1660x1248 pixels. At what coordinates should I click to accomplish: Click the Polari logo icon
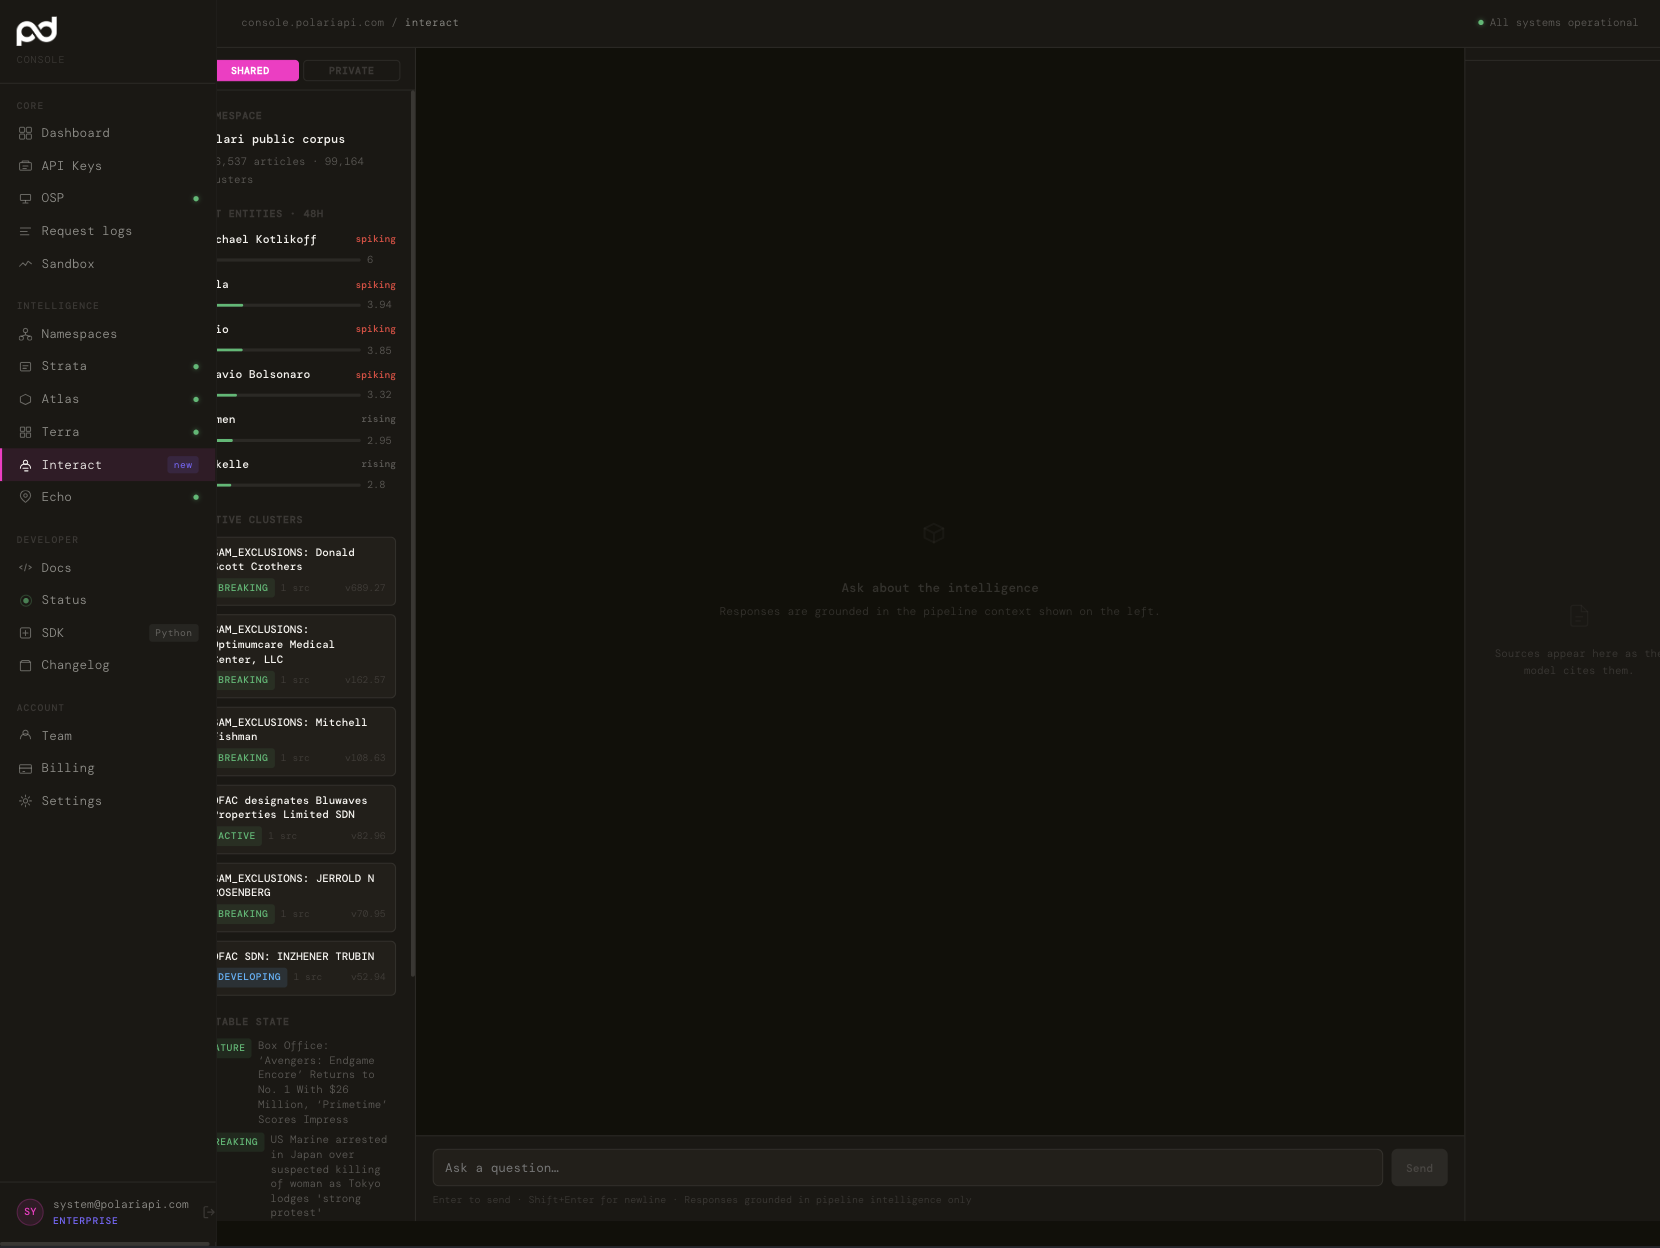click(x=36, y=31)
